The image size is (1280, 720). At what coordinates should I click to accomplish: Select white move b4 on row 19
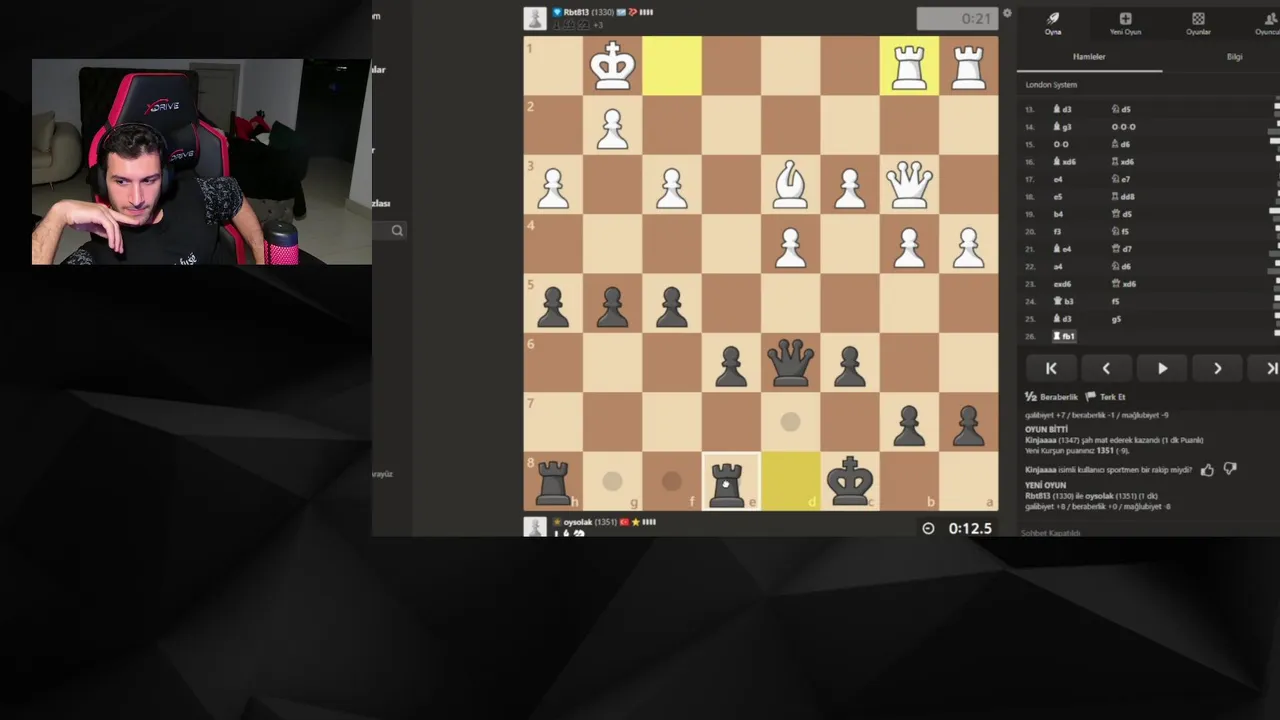coord(1058,214)
